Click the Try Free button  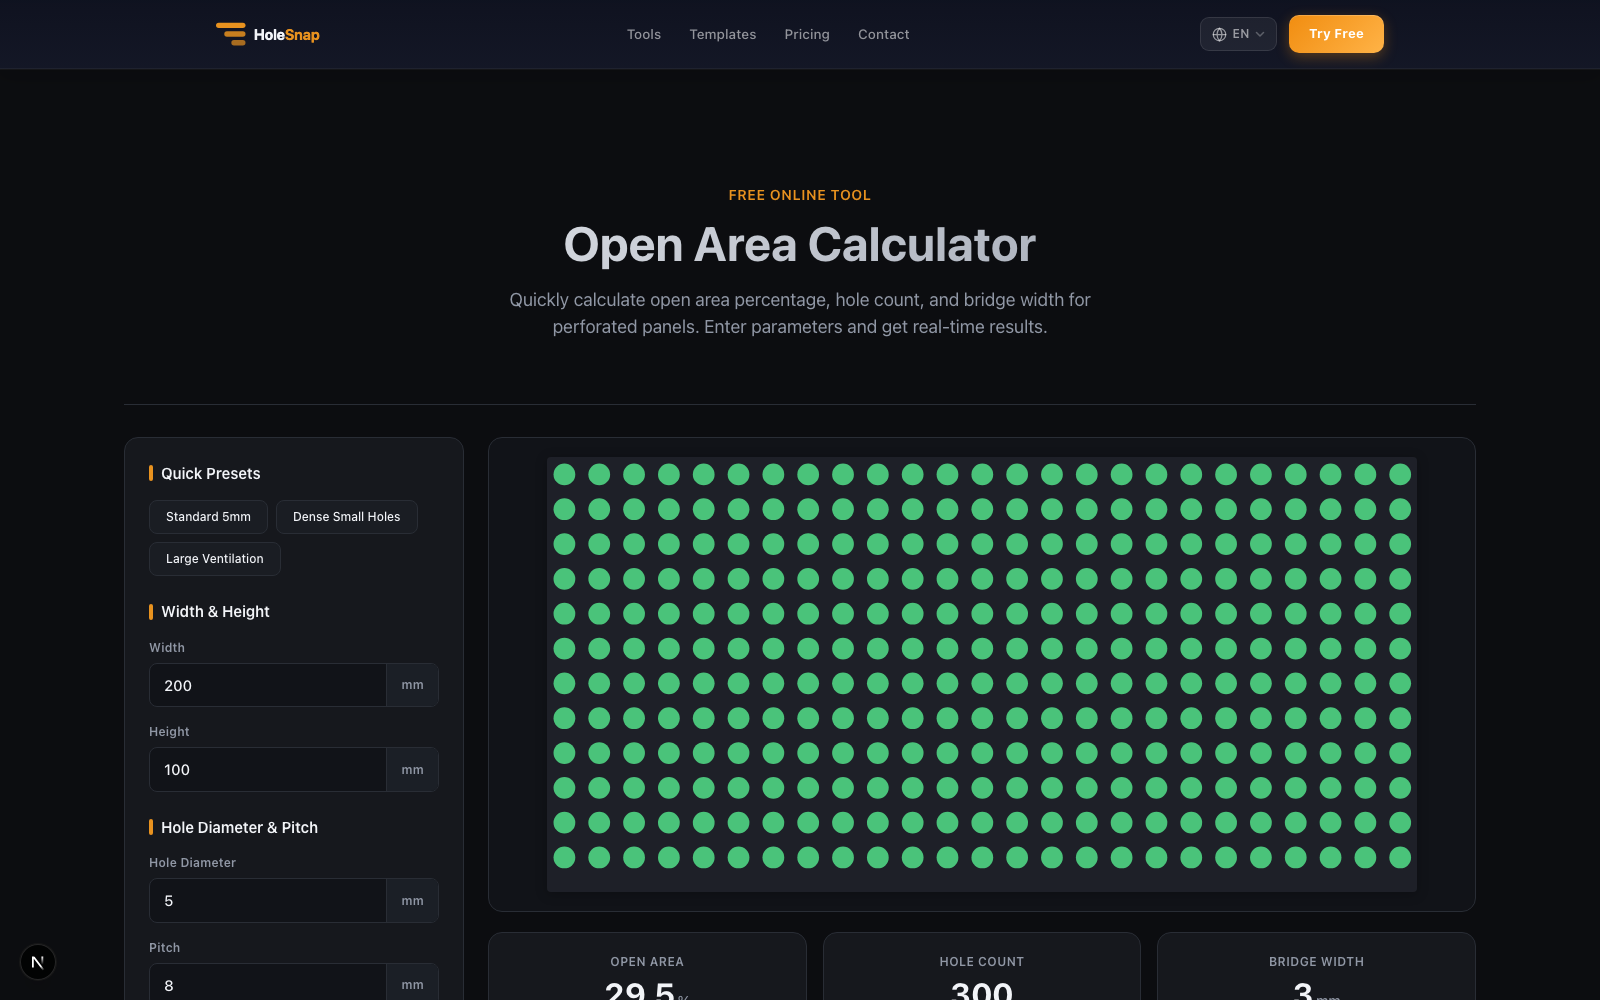pos(1336,34)
